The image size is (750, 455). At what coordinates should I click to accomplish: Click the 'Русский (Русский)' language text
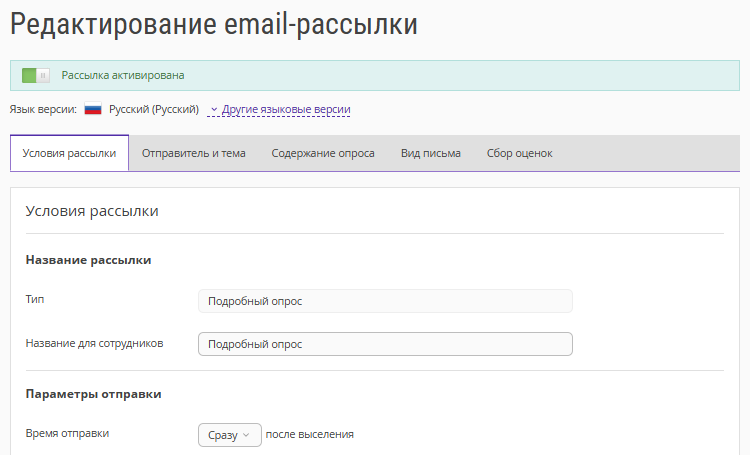(154, 109)
